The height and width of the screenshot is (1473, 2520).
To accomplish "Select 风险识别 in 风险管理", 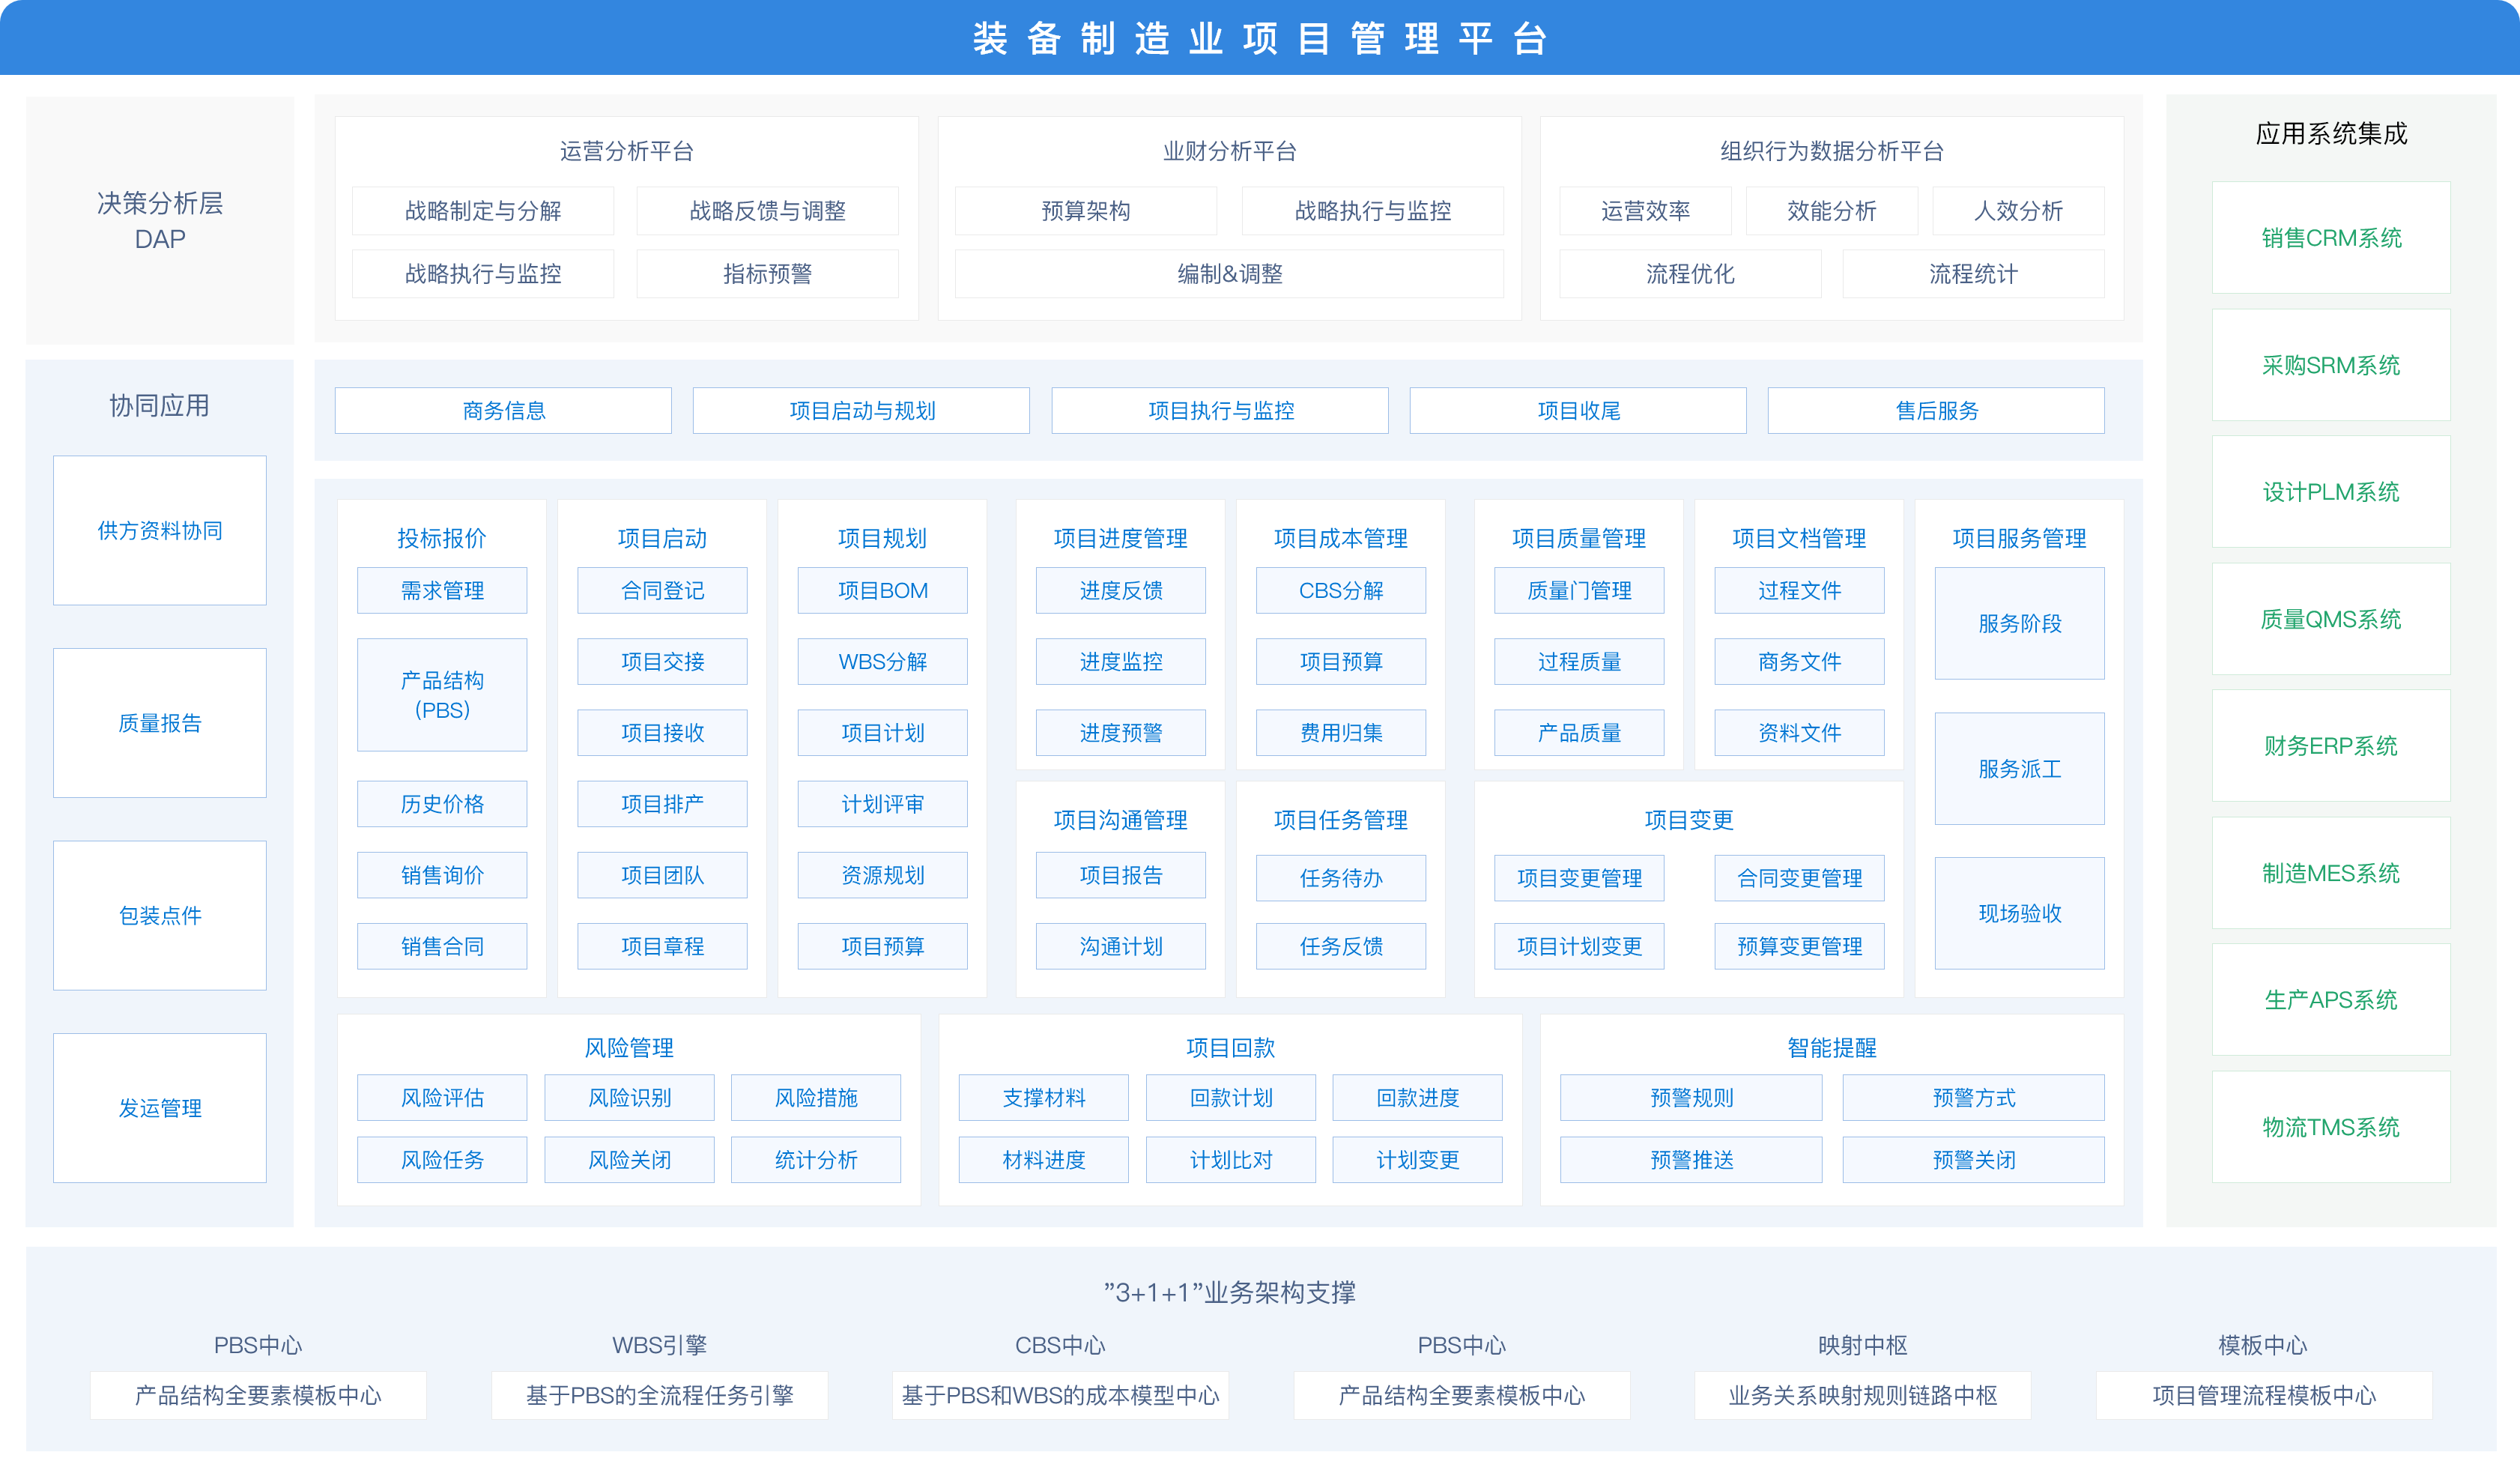I will 629,1098.
